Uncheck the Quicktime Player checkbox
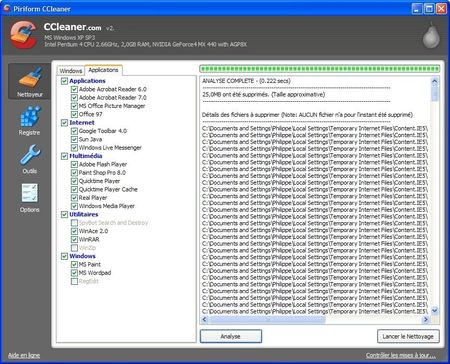This screenshot has width=450, height=364. pos(74,181)
